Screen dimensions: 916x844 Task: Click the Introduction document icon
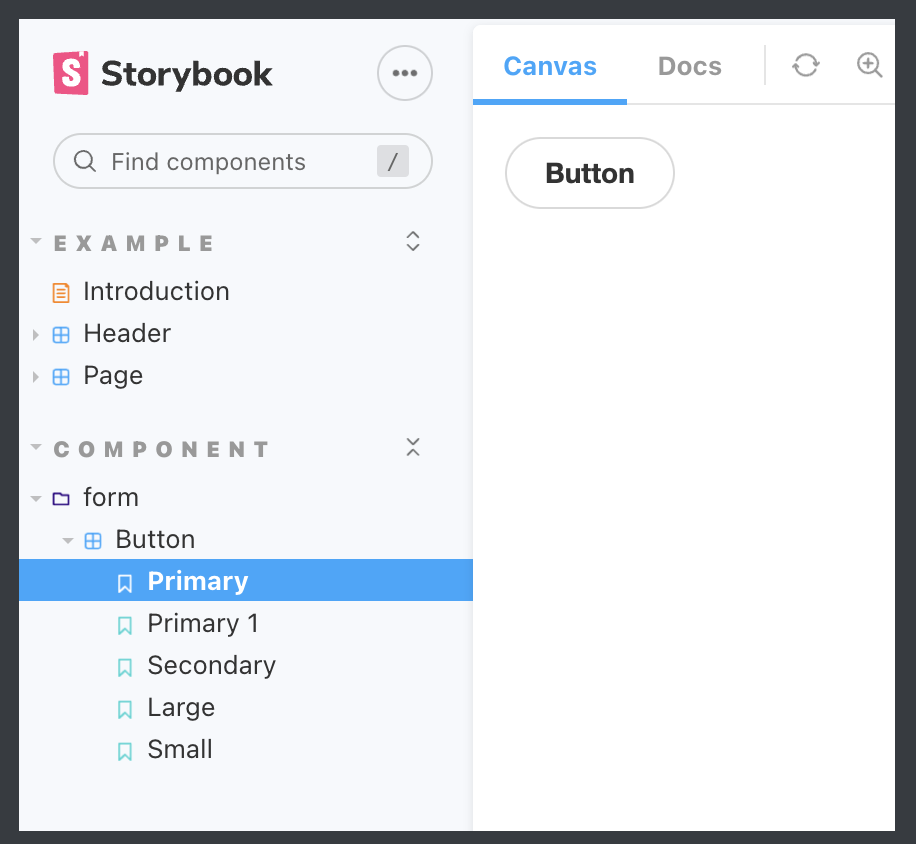61,293
